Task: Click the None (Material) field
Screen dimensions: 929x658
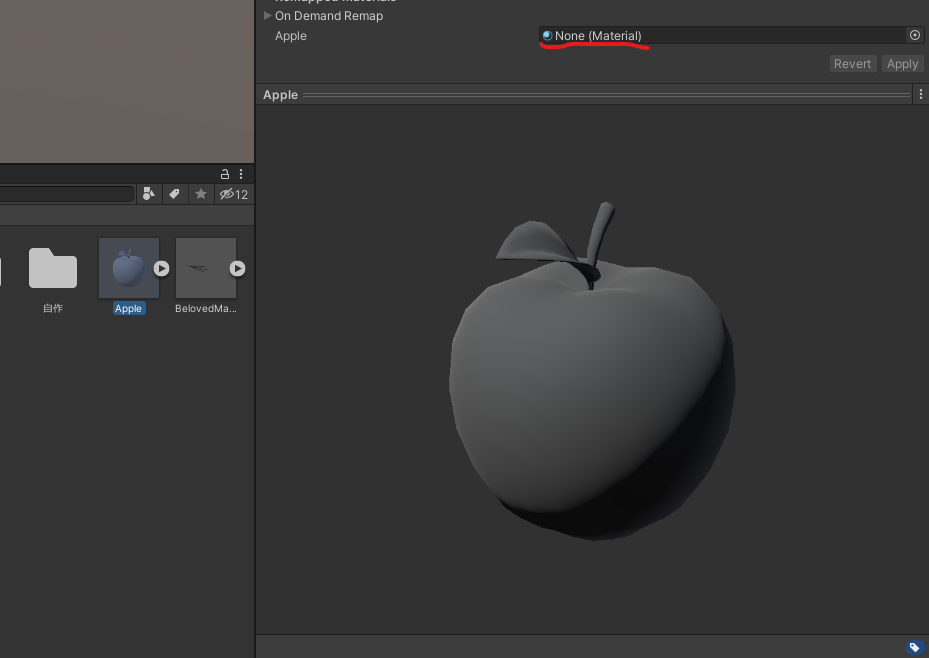Action: pyautogui.click(x=724, y=36)
